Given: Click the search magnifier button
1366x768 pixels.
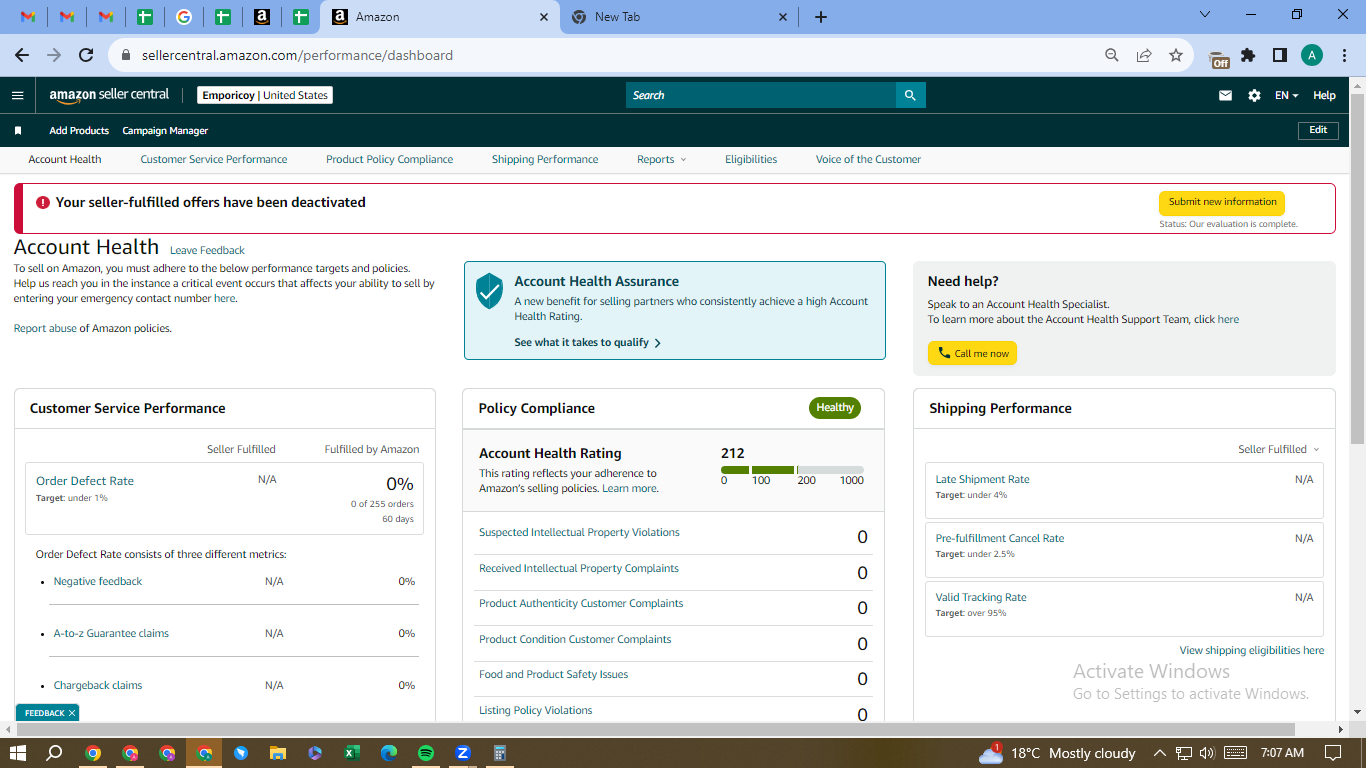Looking at the screenshot, I should coord(910,95).
